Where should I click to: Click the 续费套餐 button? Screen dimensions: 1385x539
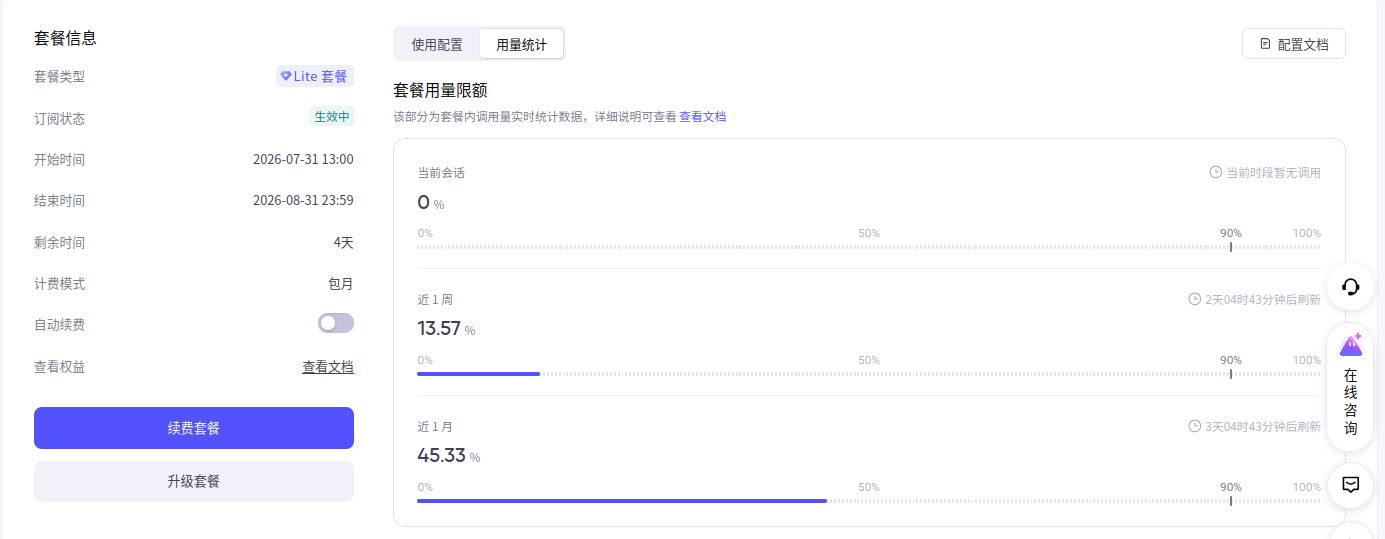[194, 428]
